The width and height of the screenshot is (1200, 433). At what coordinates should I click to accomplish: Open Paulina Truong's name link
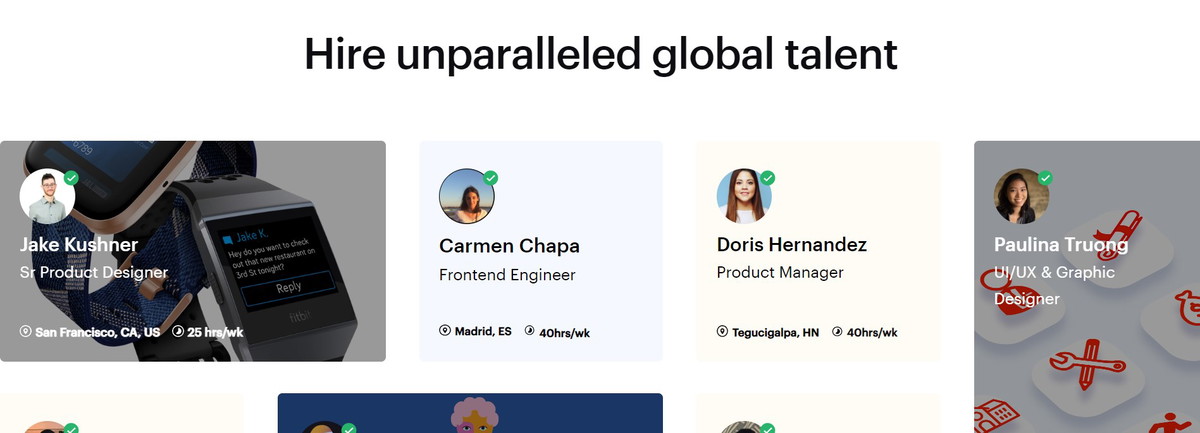coord(1061,245)
